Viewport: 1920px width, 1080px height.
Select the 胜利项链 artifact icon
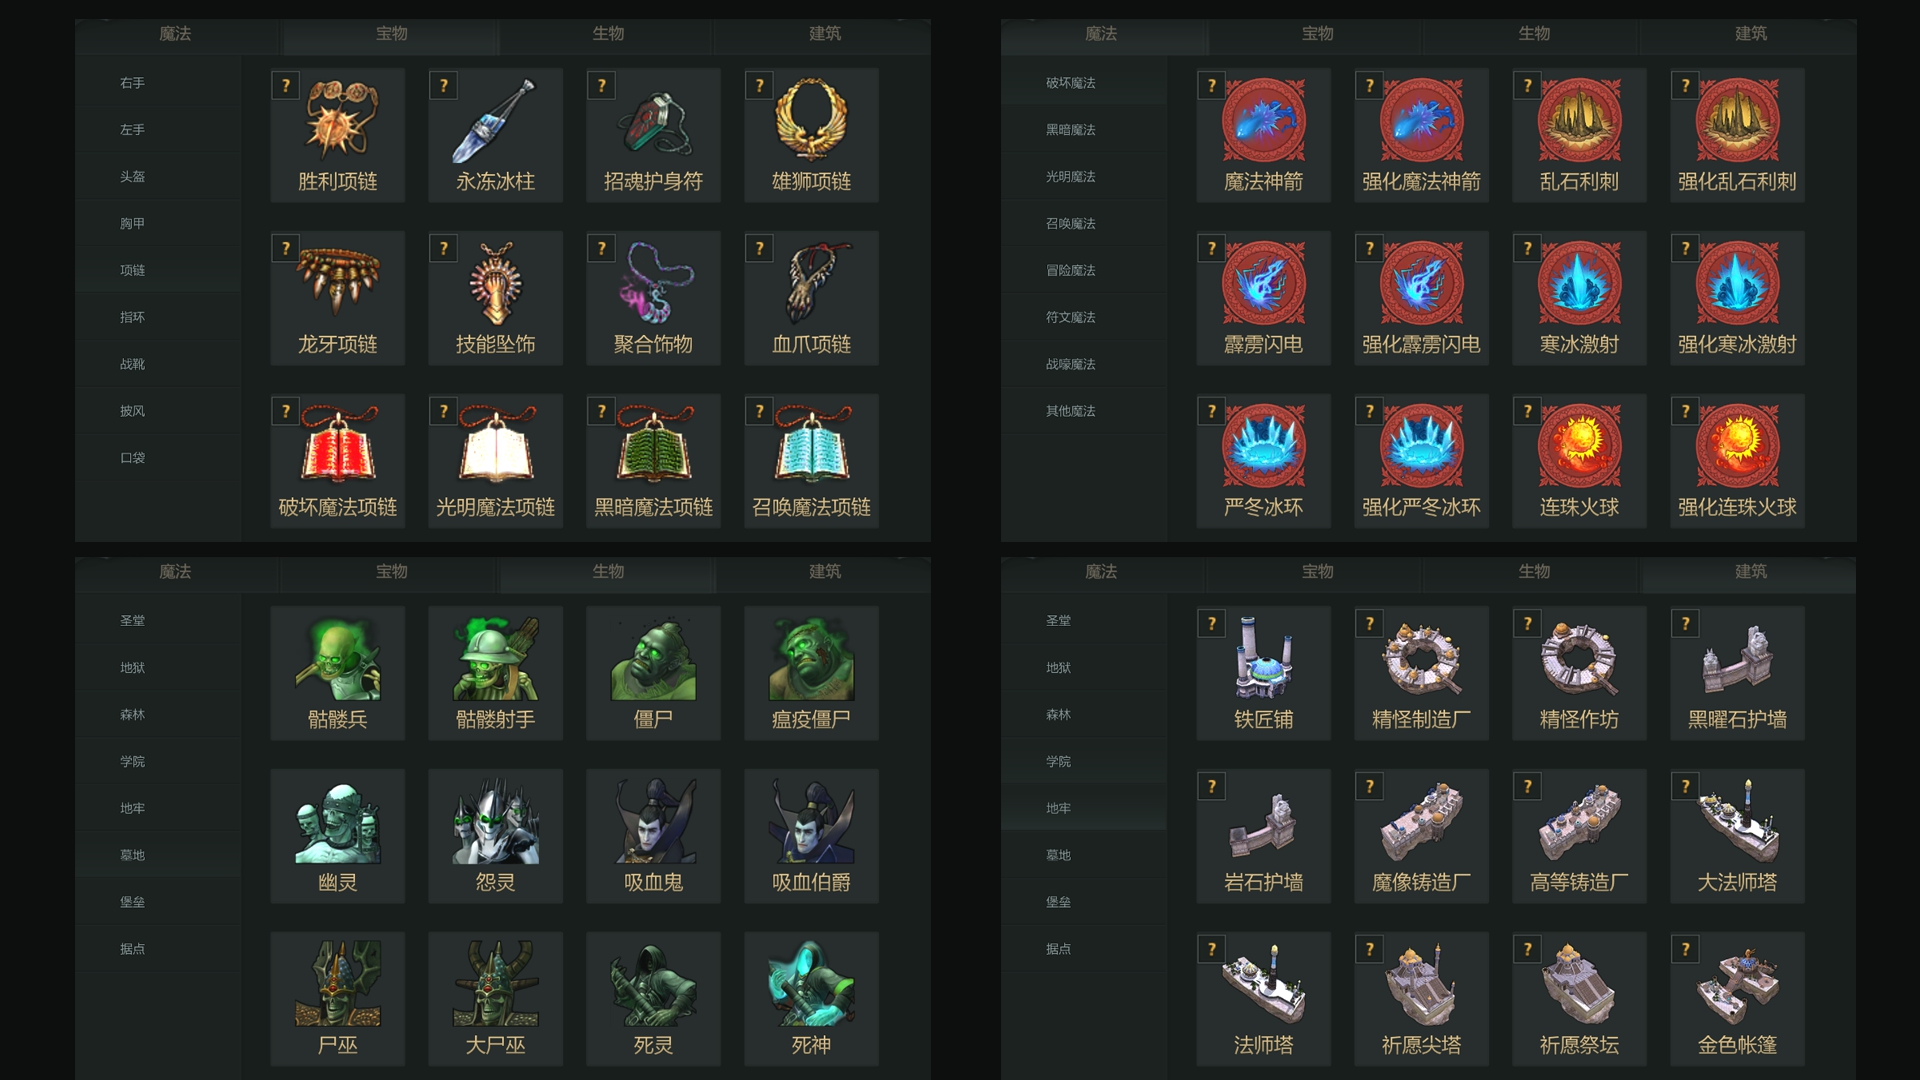tap(338, 121)
